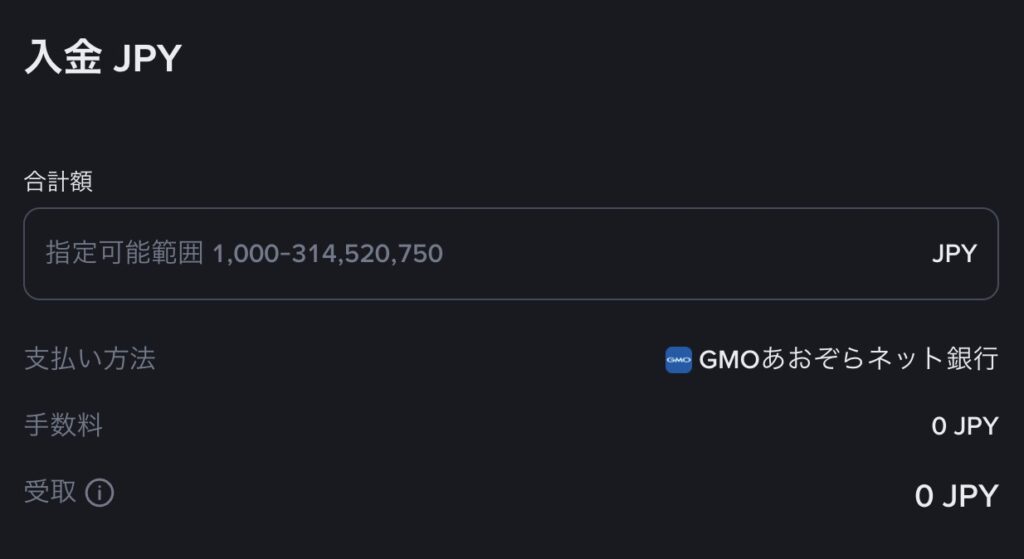Click the 手数料 row
Viewport: 1024px width, 559px height.
(510, 427)
